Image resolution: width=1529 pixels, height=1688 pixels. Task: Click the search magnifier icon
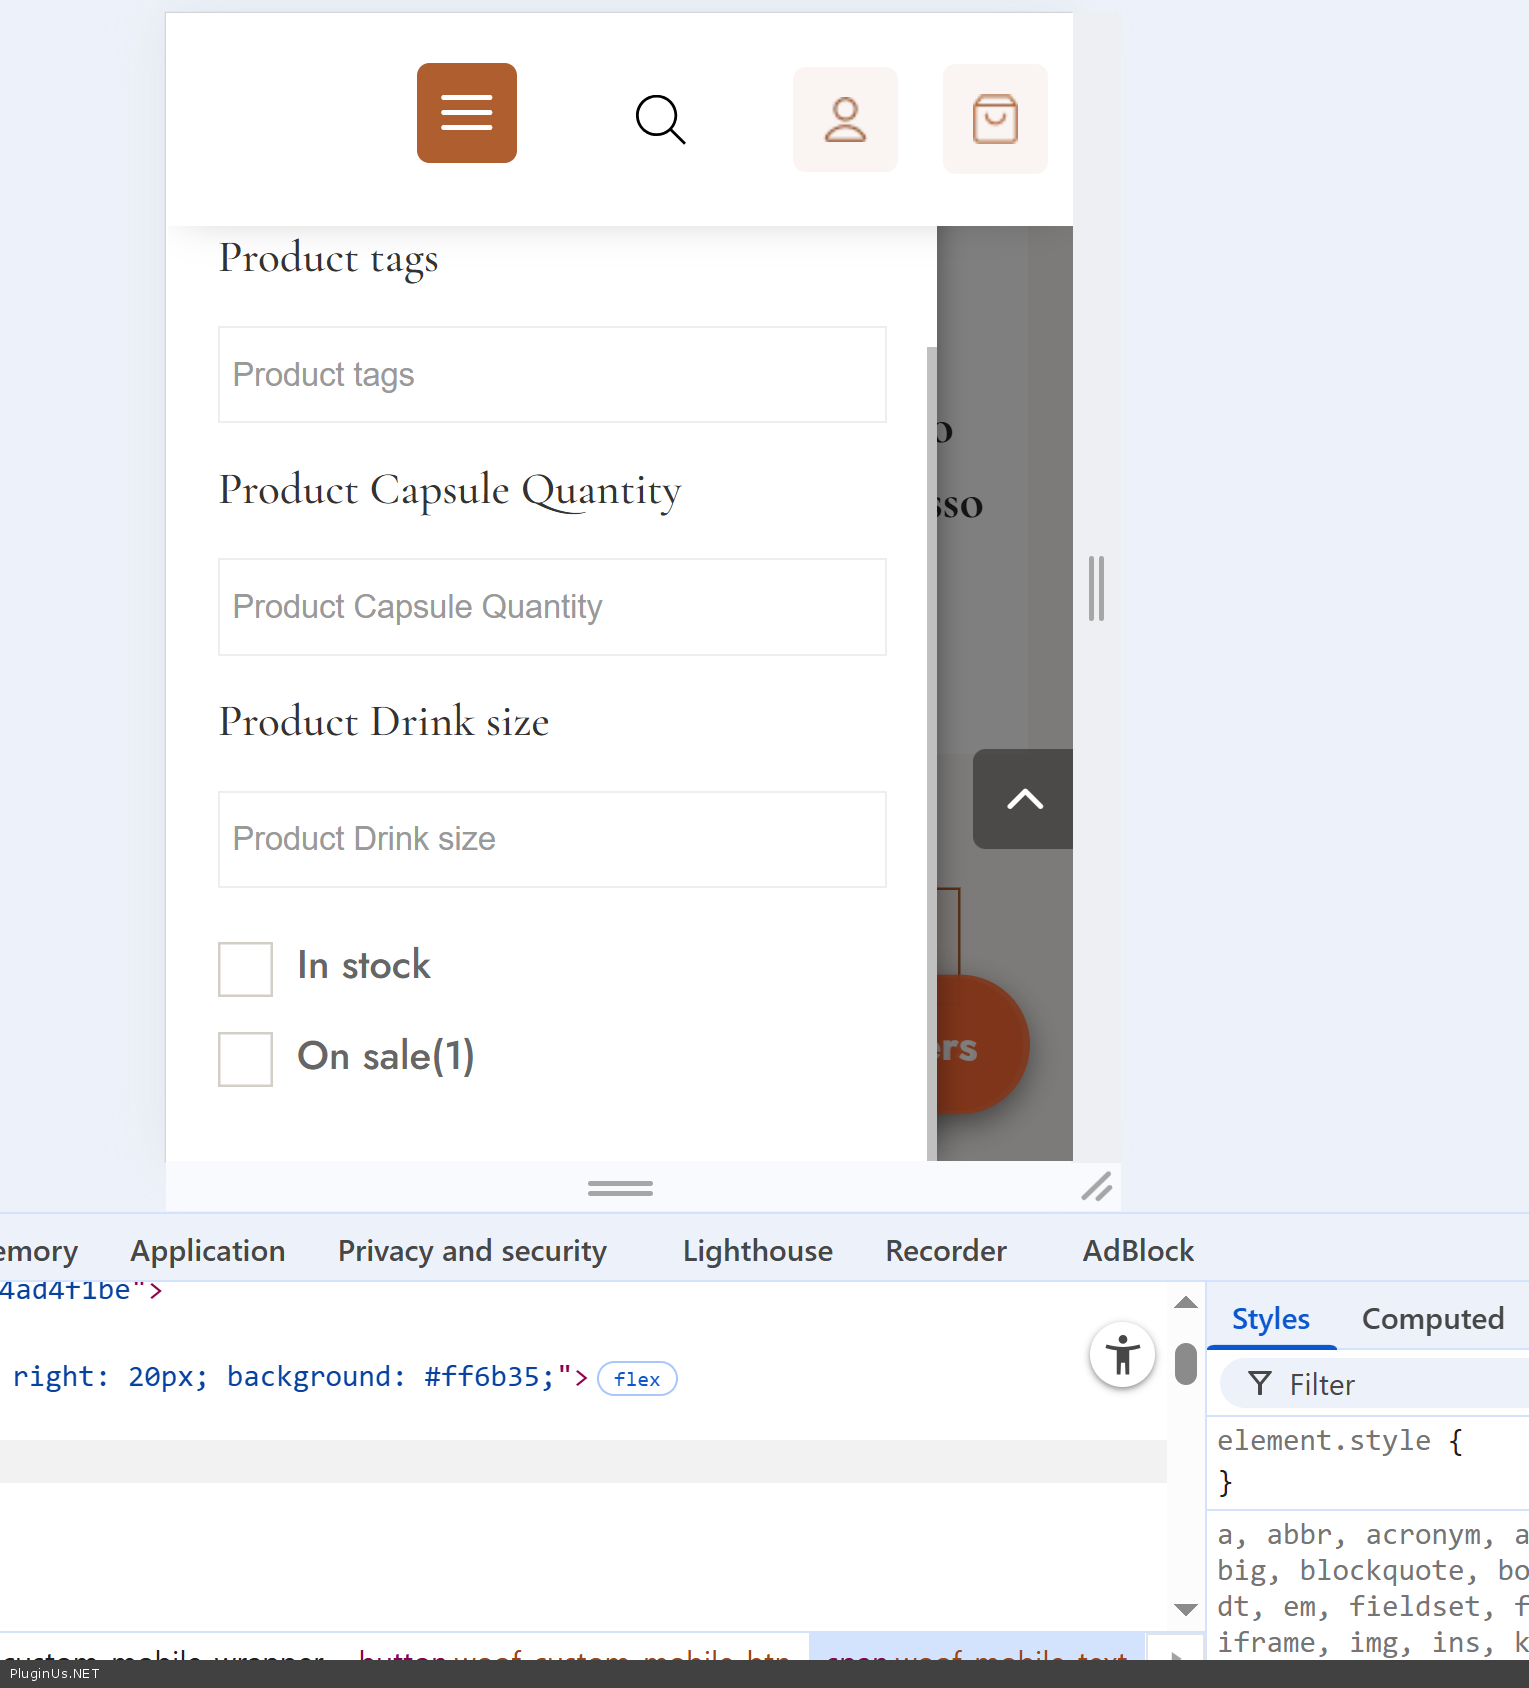pyautogui.click(x=660, y=120)
